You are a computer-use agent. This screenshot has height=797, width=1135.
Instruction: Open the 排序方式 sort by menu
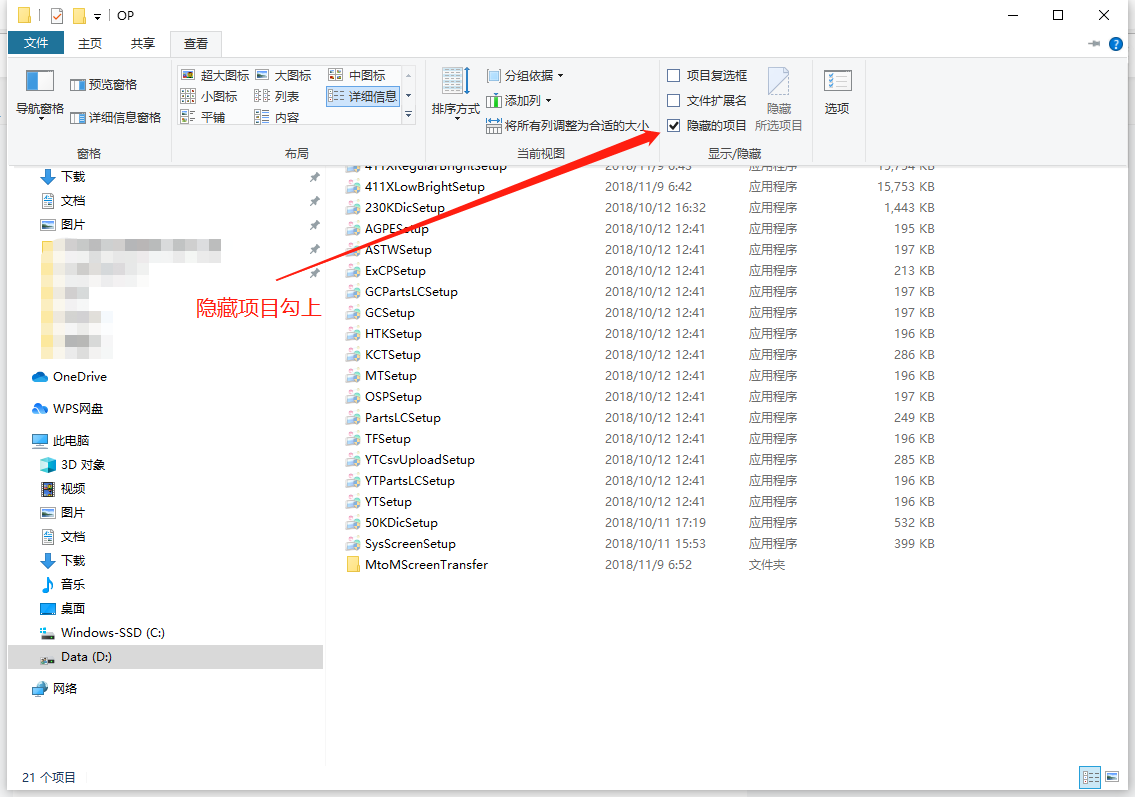[455, 93]
